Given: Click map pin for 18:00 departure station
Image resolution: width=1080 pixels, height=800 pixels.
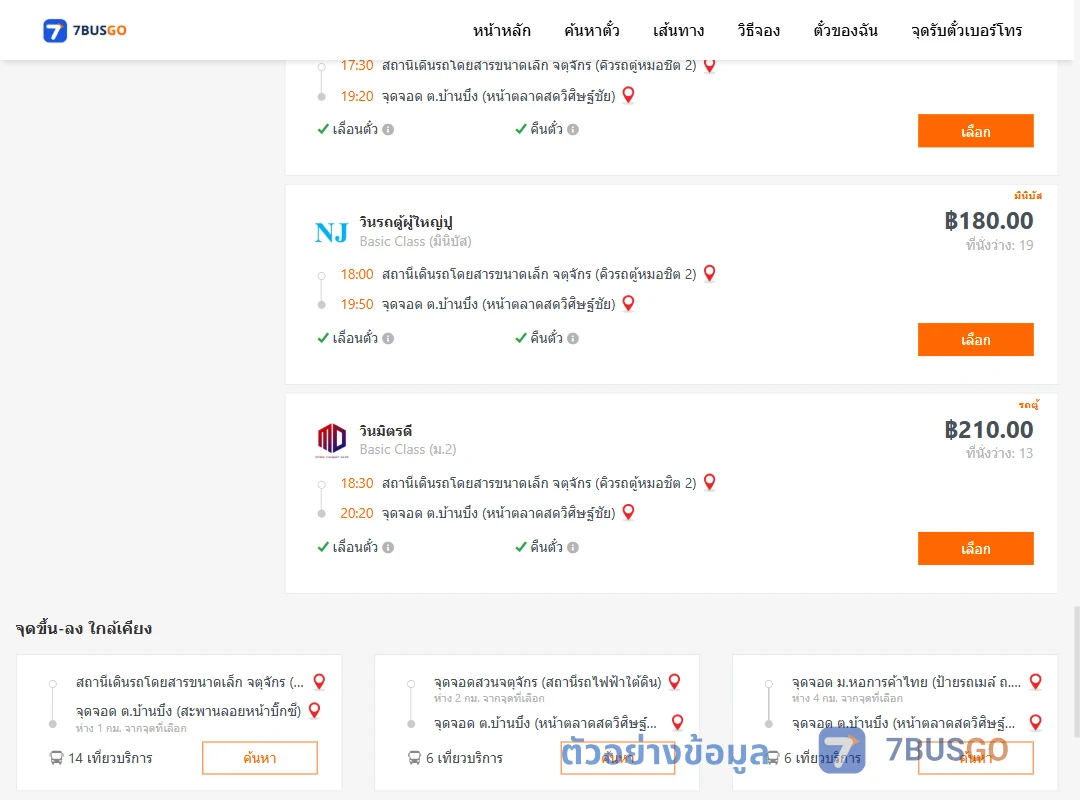Looking at the screenshot, I should coord(709,274).
